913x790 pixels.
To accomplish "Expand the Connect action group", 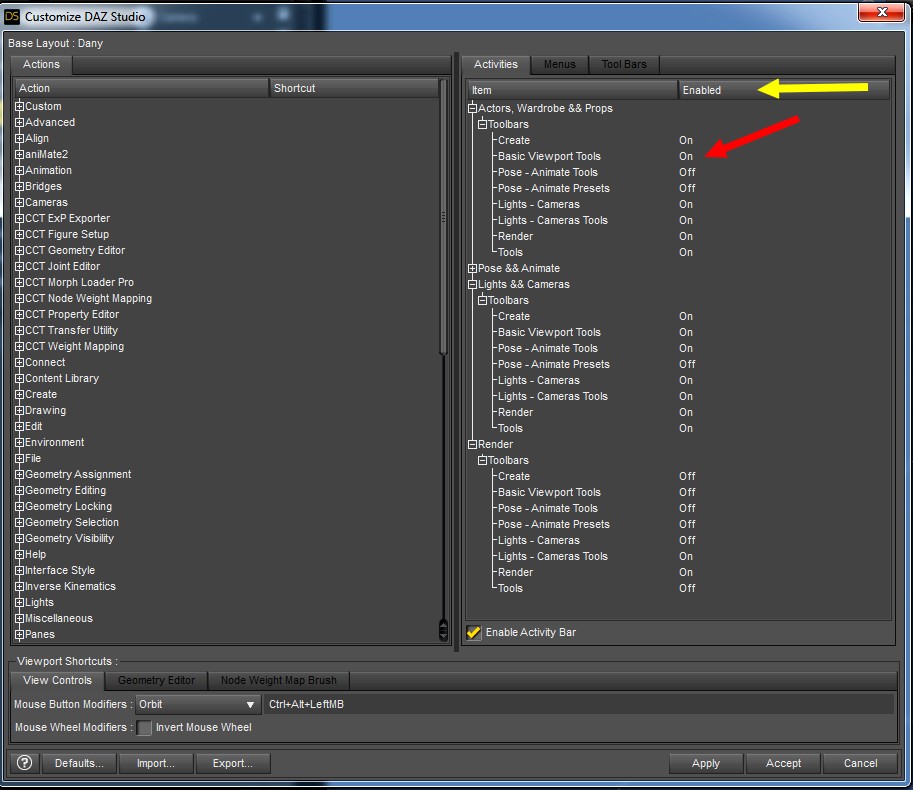I will (x=19, y=362).
